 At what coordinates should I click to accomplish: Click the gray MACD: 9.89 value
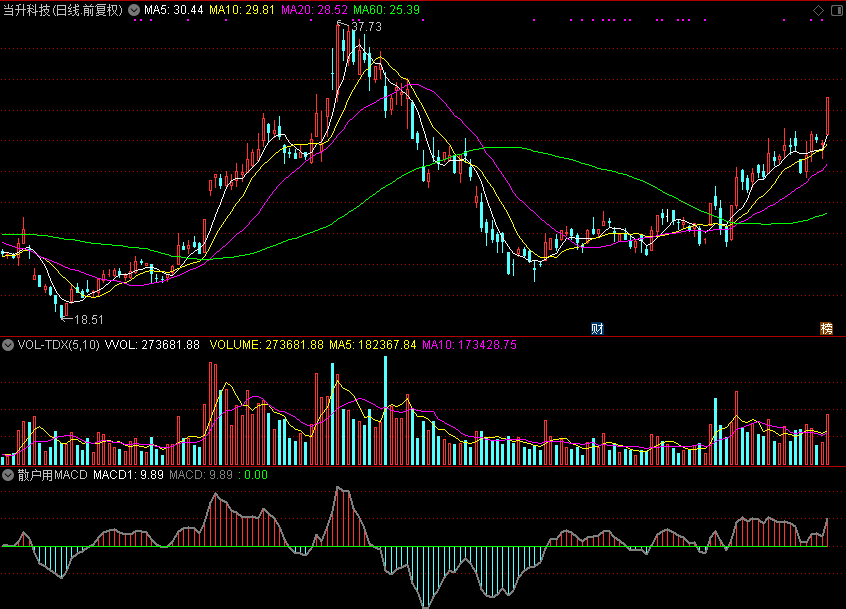(201, 475)
